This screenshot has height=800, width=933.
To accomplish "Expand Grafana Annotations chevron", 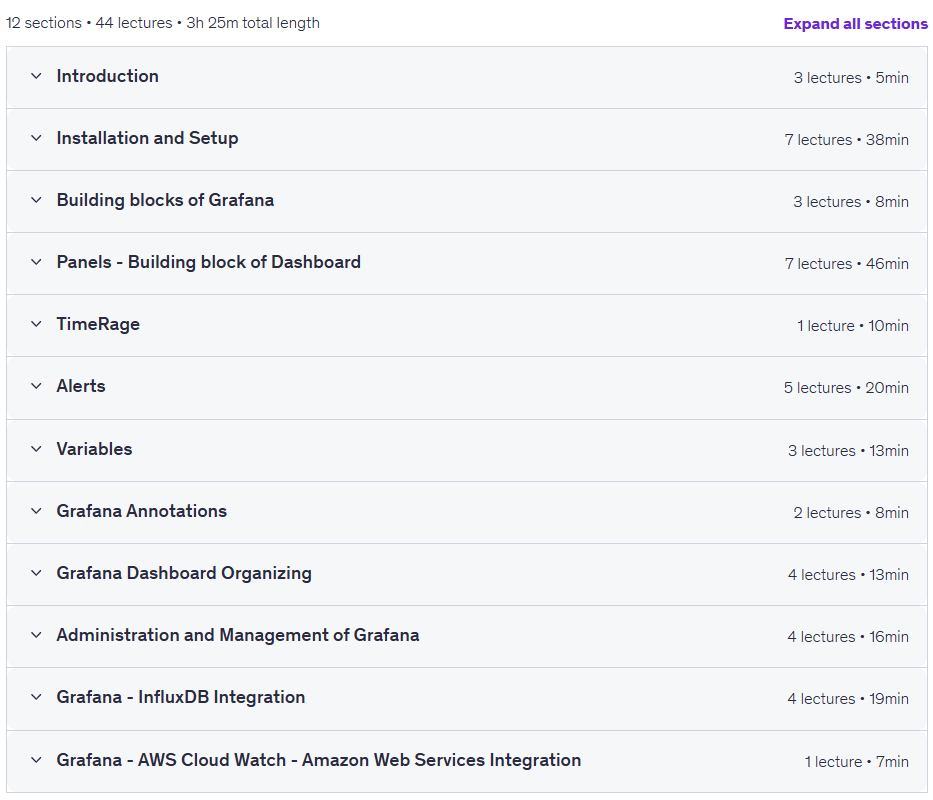I will click(36, 511).
